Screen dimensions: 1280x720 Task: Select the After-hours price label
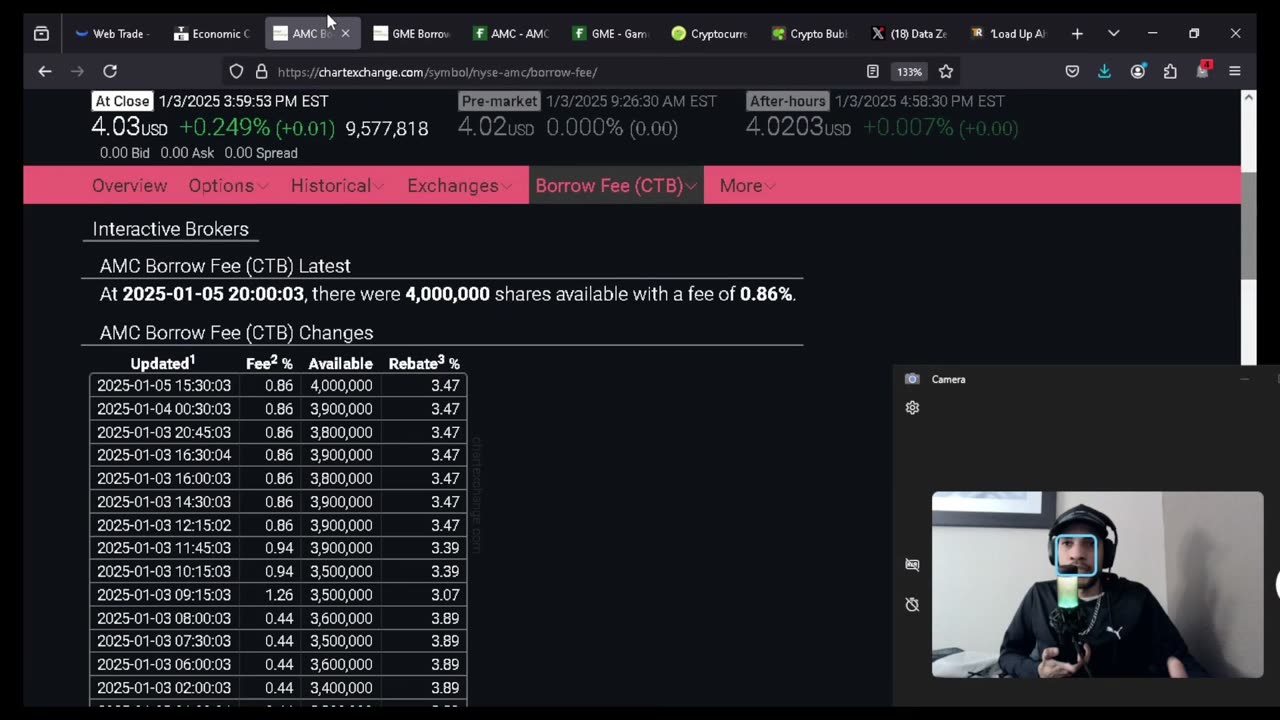pyautogui.click(x=787, y=101)
